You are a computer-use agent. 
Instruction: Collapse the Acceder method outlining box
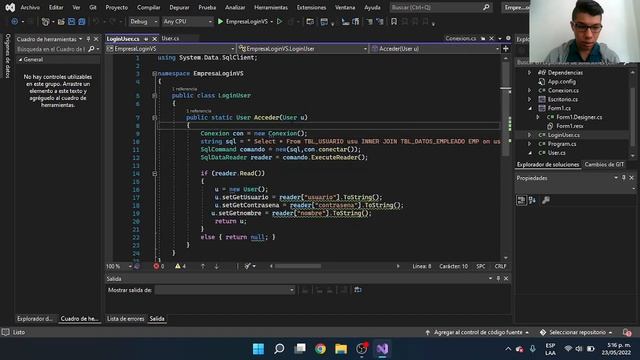tap(154, 118)
